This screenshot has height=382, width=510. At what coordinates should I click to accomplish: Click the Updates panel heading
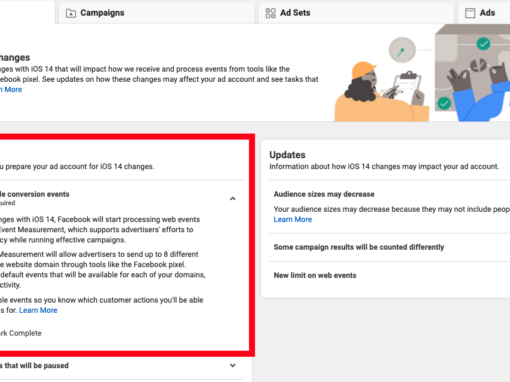click(287, 155)
